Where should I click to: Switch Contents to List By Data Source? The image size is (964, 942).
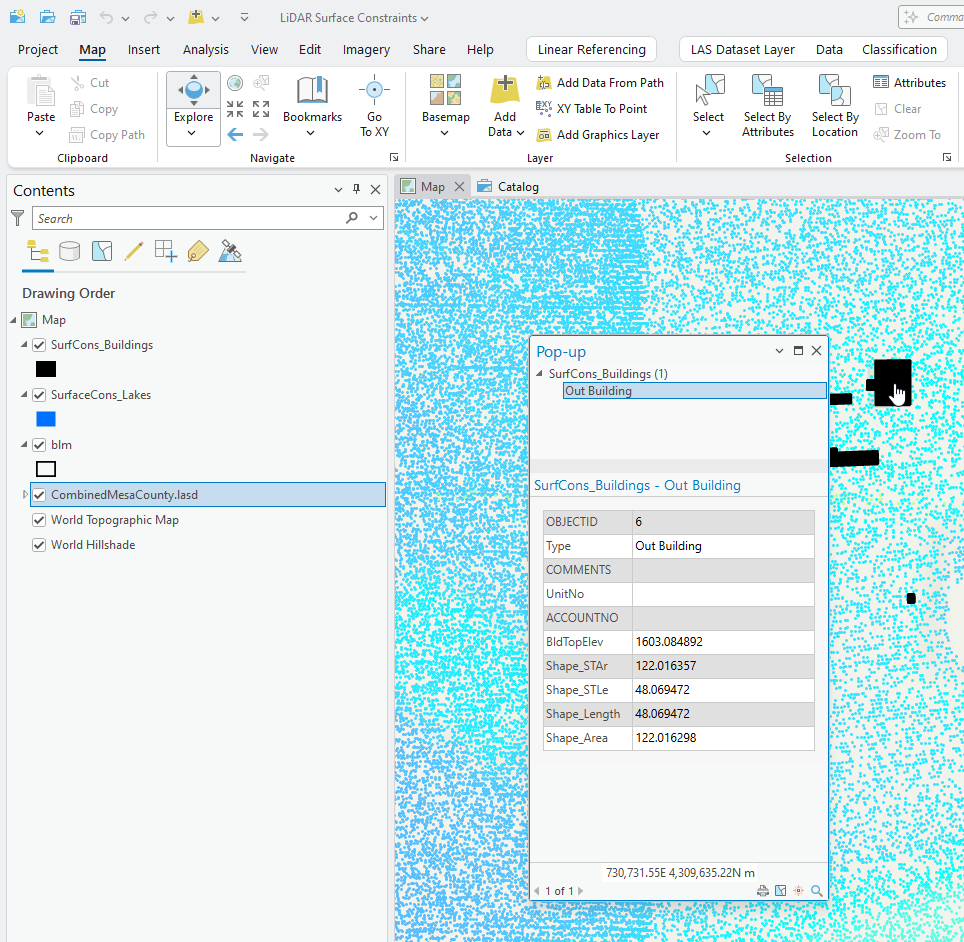click(69, 251)
